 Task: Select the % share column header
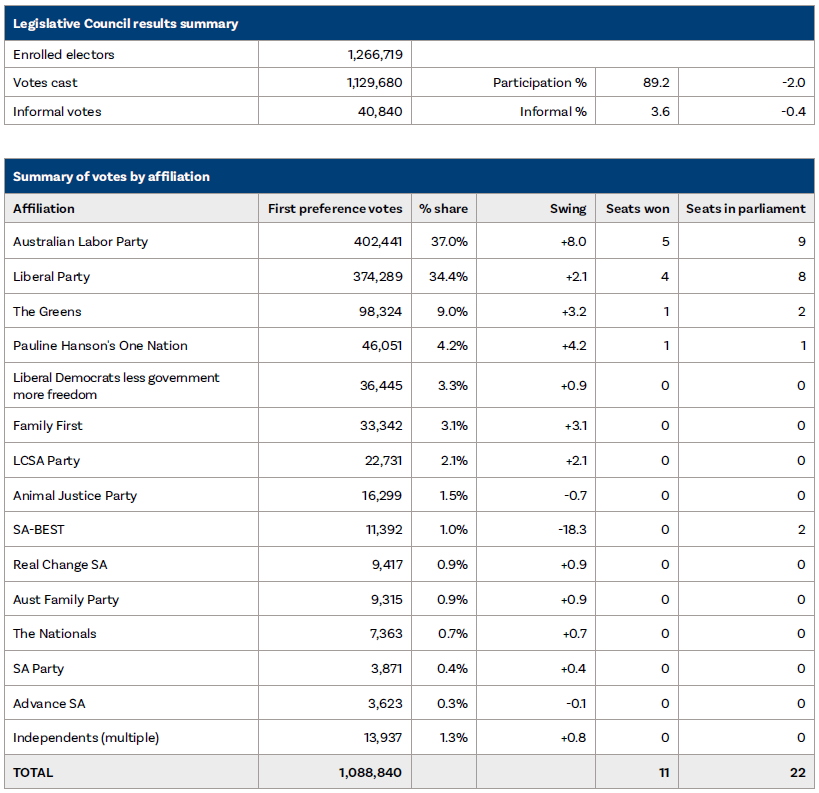443,208
